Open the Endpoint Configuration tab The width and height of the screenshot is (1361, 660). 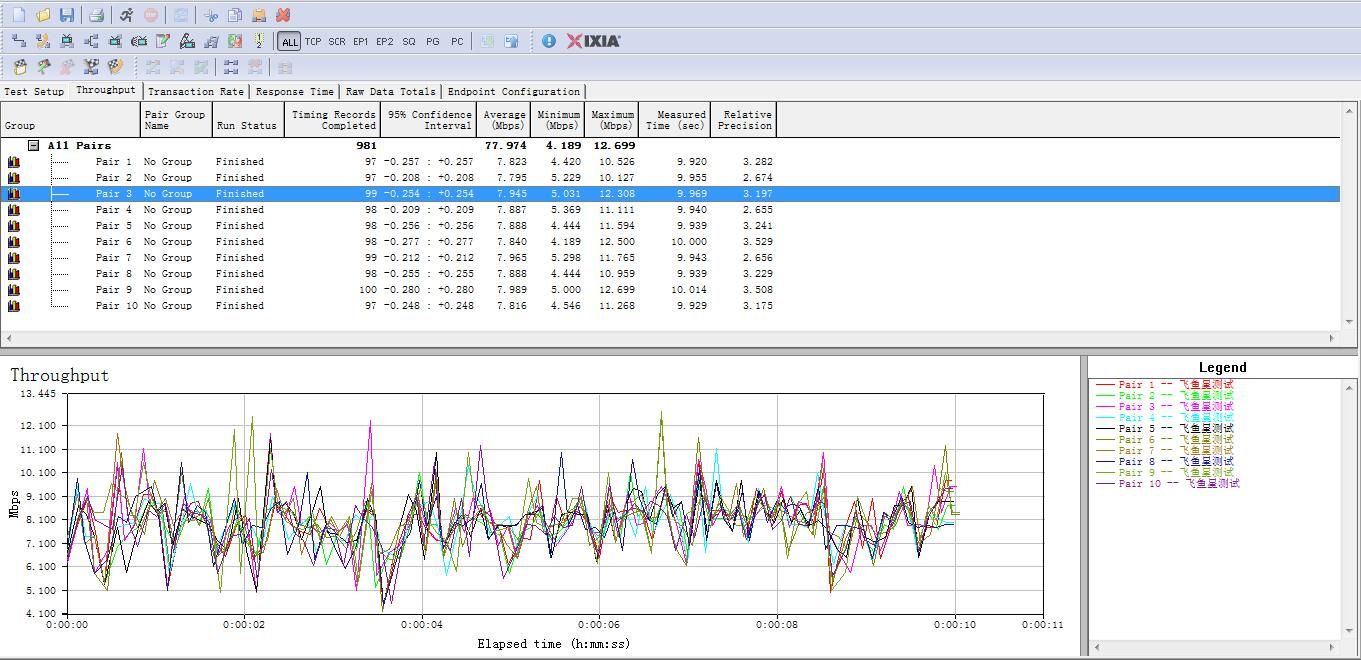pyautogui.click(x=514, y=91)
